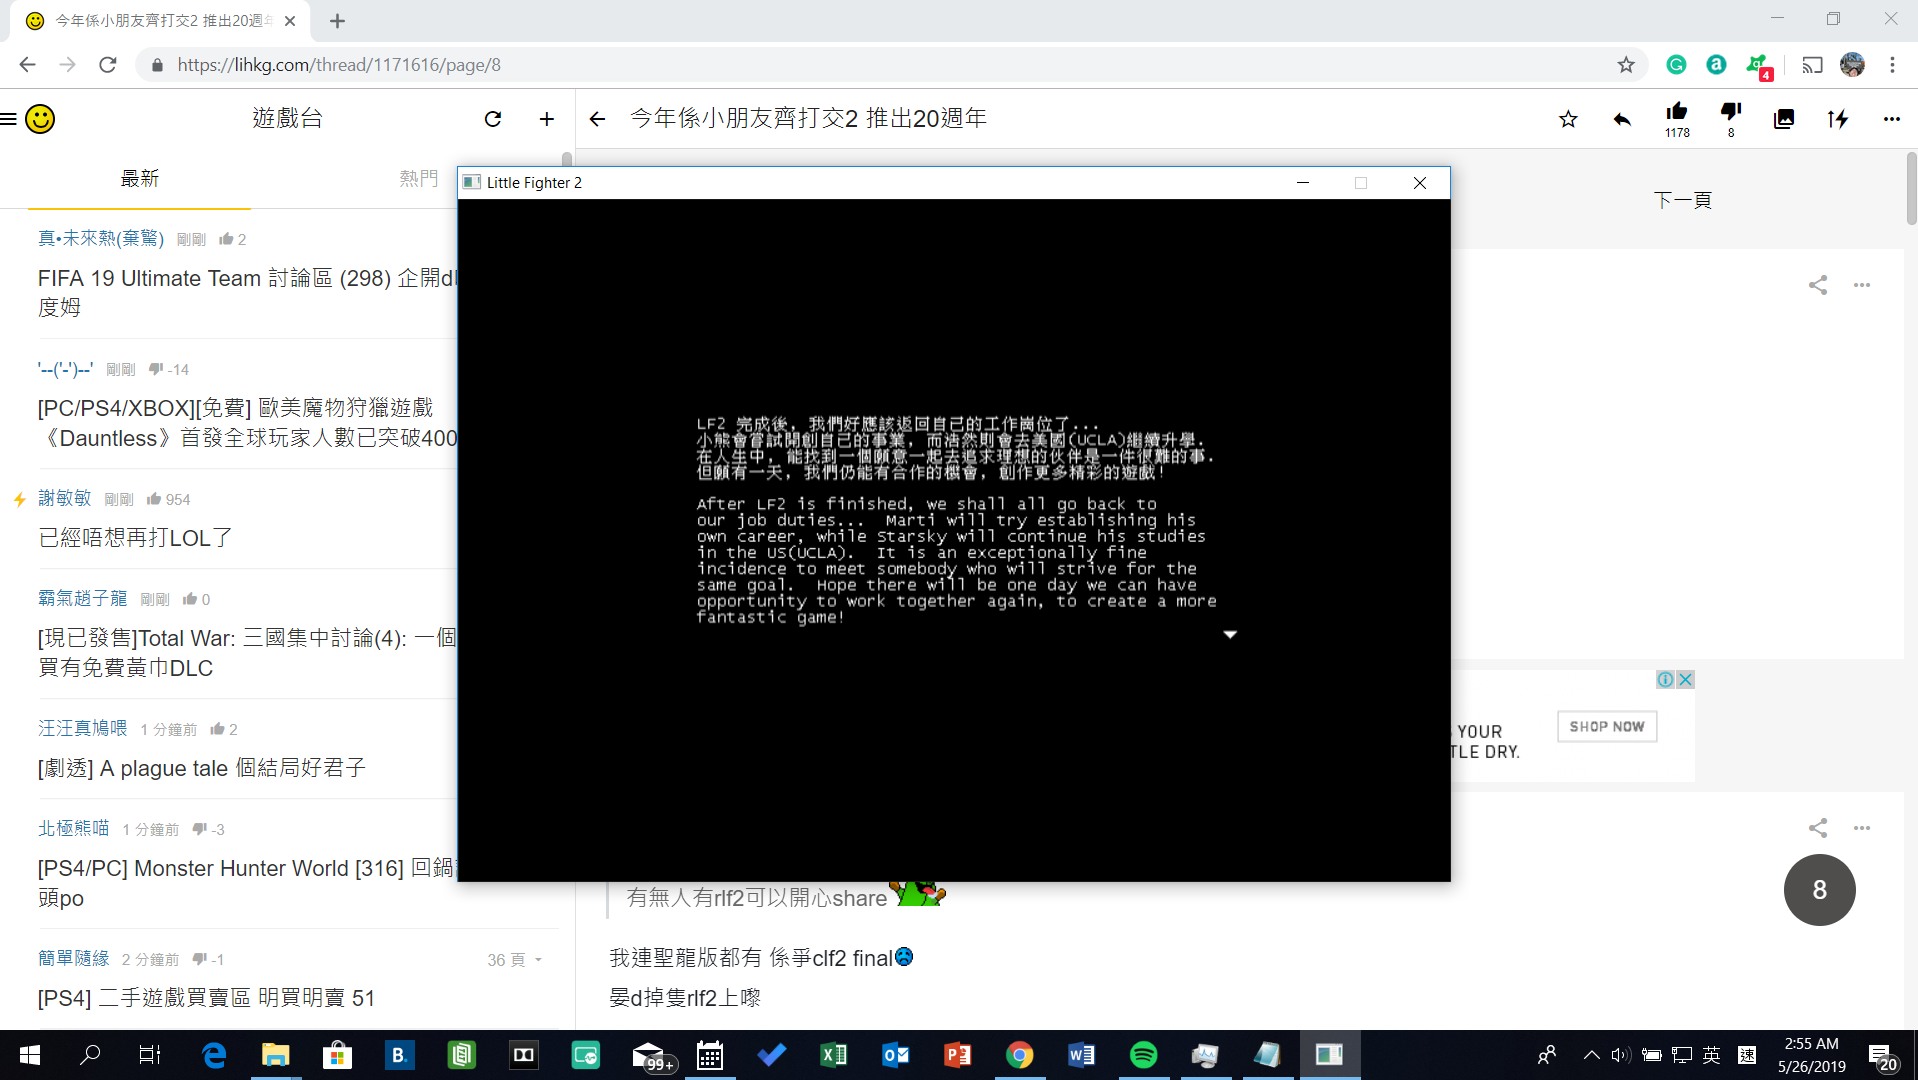Open thread FIFA 19 Ultimate Team 討論區
Screen dimensions: 1918x1080
point(248,293)
